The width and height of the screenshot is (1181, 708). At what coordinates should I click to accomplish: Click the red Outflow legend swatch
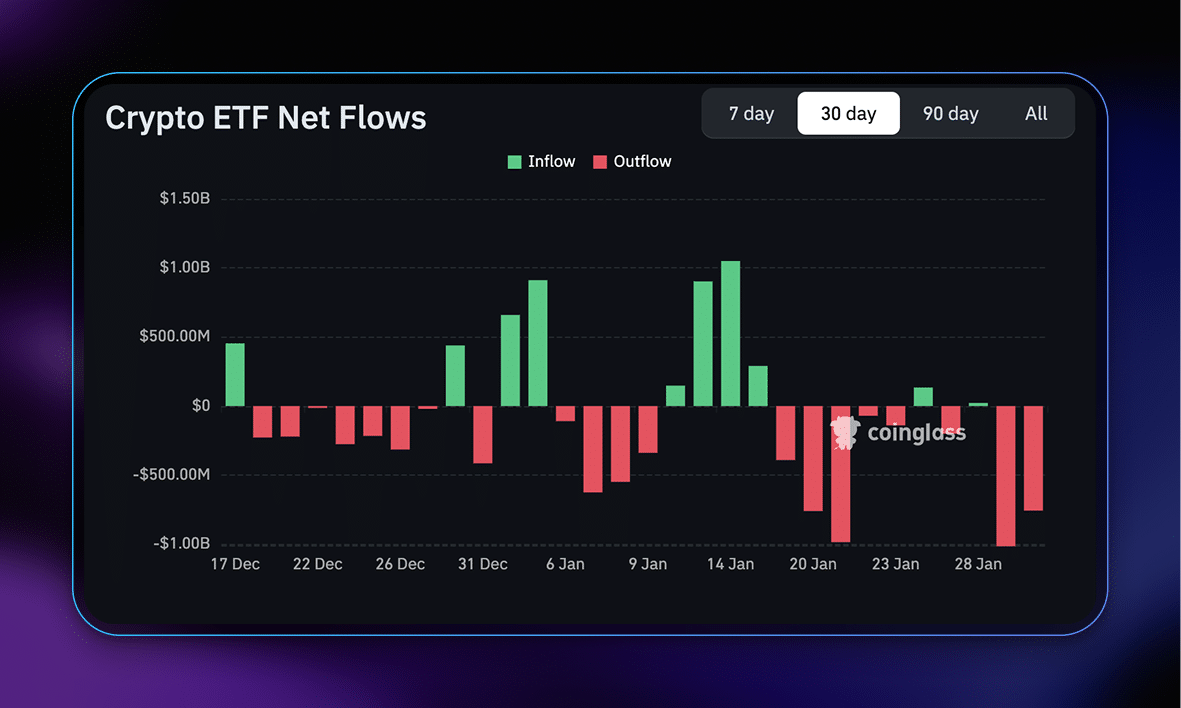pyautogui.click(x=599, y=161)
